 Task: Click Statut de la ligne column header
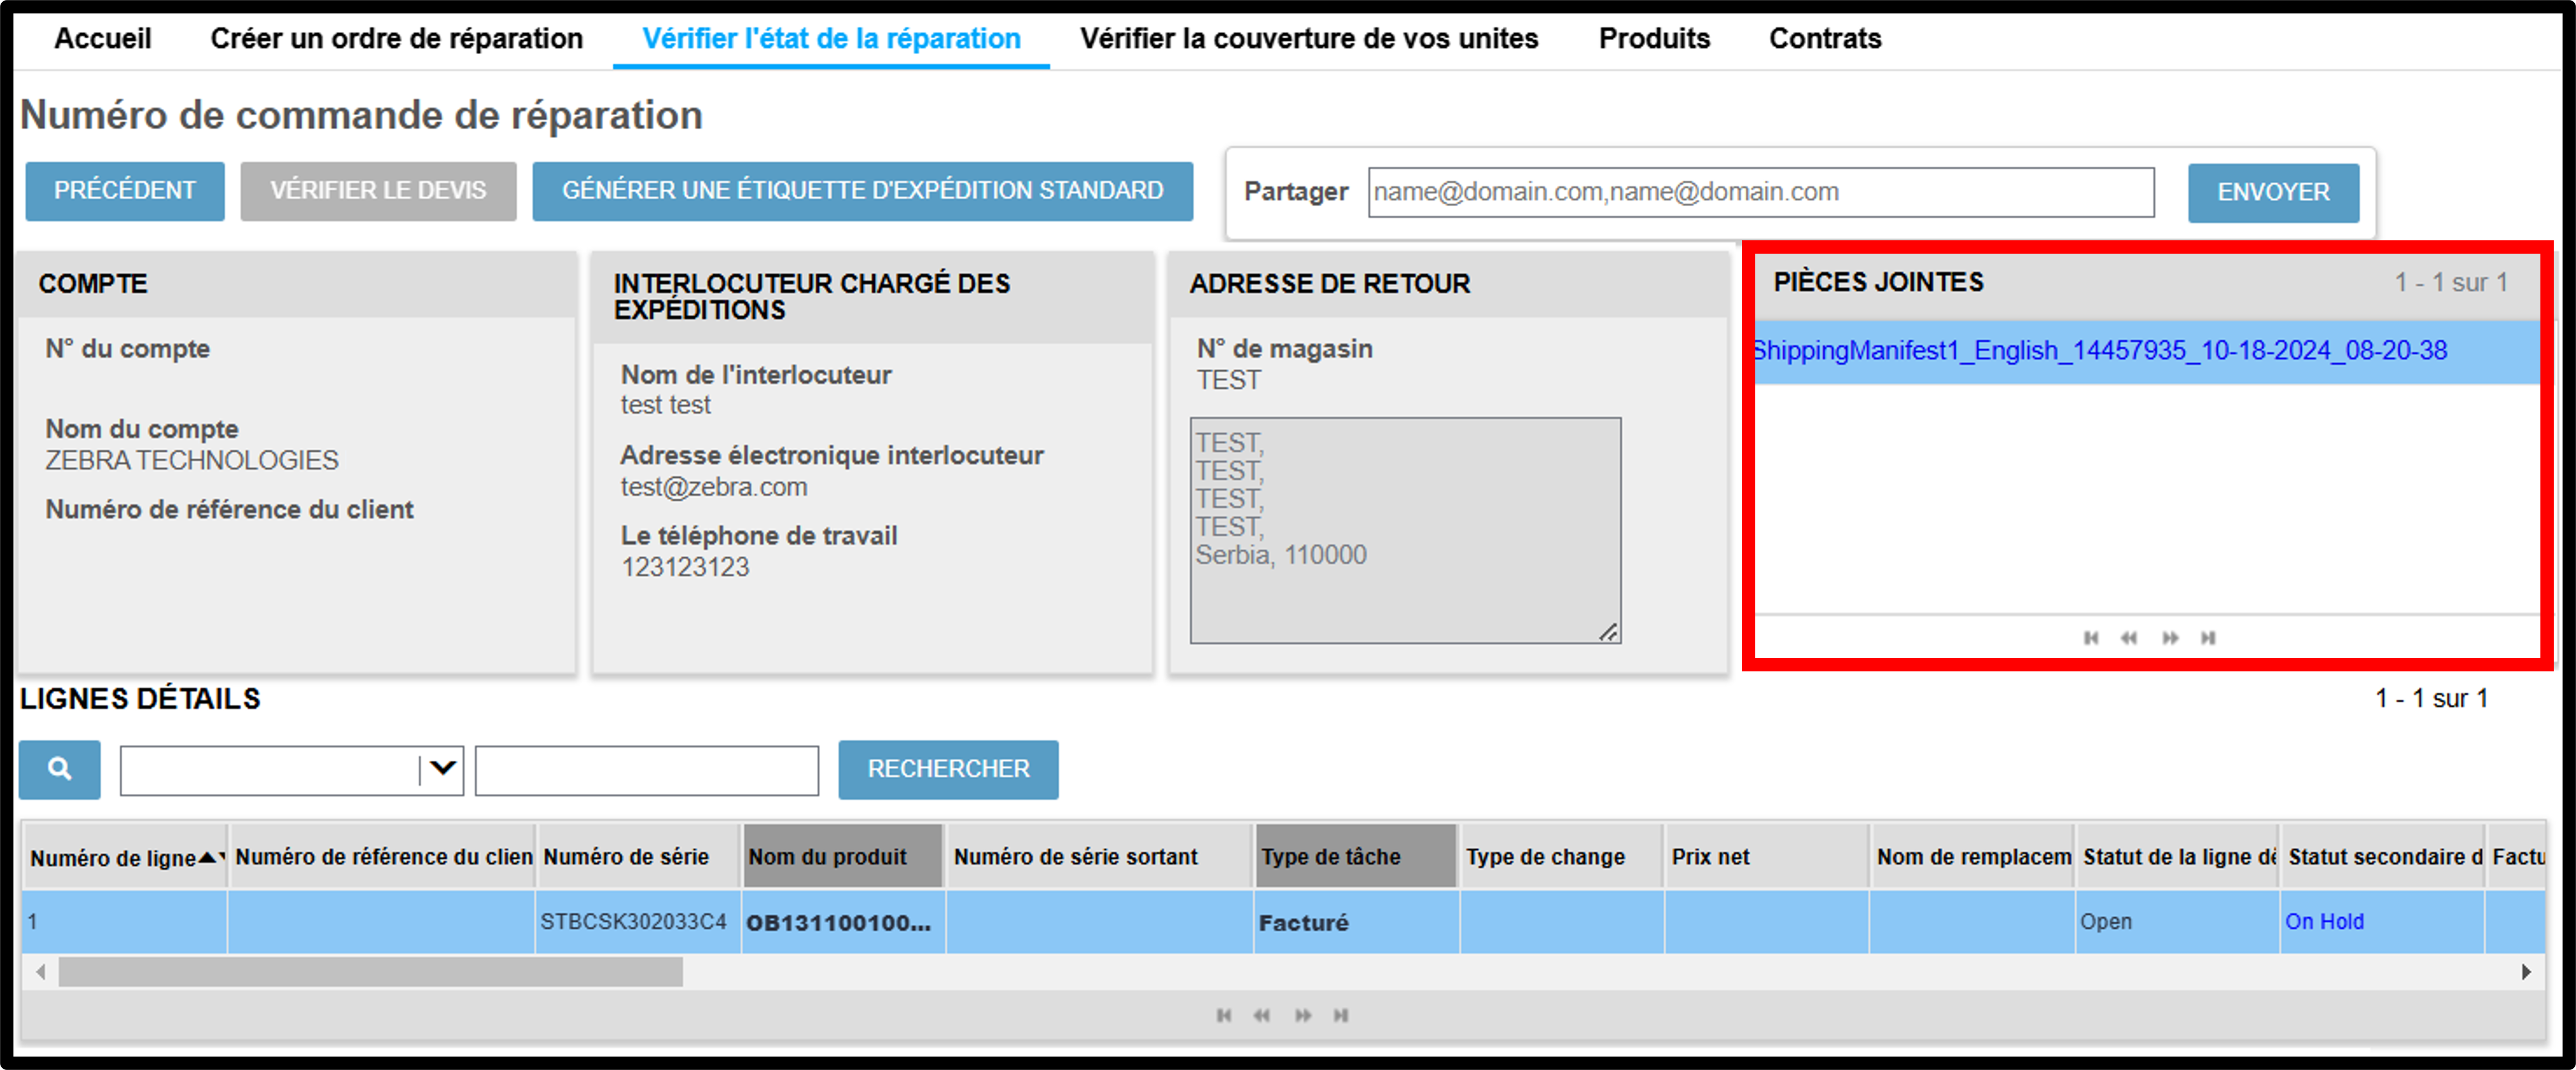[2178, 857]
